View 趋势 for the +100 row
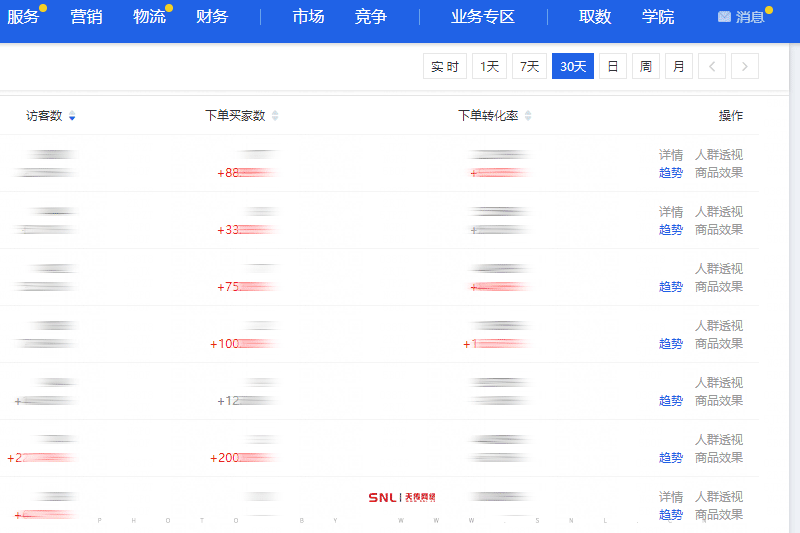The image size is (800, 533). 670,344
